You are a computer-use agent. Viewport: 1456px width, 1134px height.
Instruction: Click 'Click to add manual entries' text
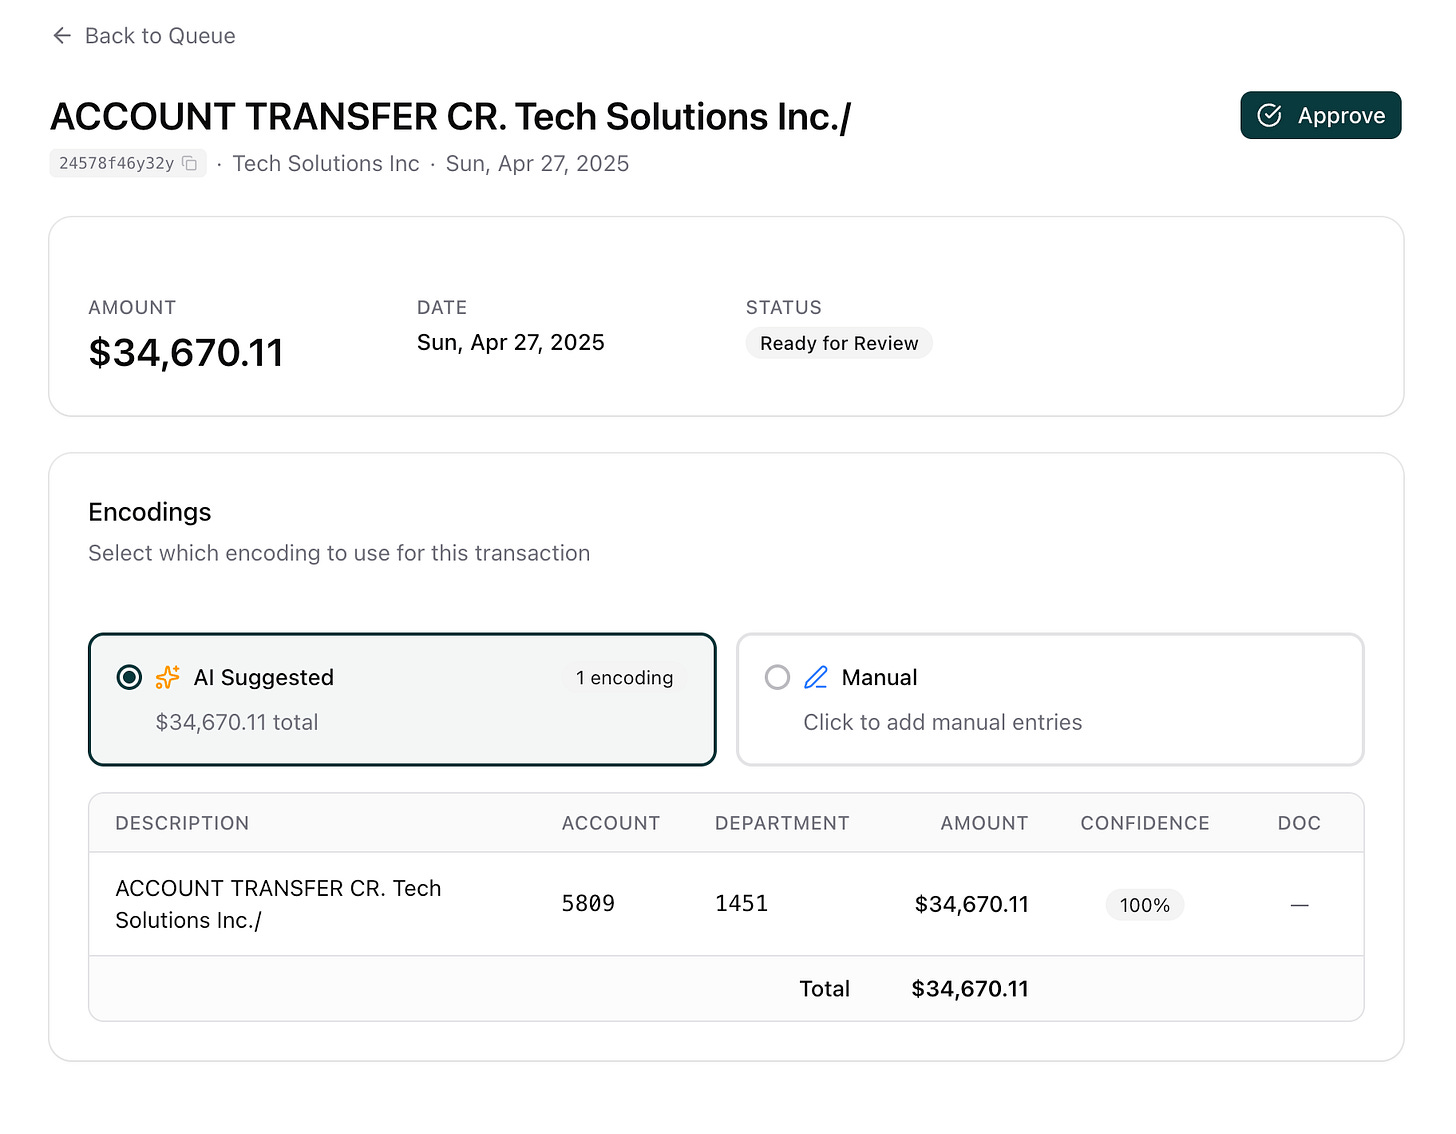coord(942,722)
